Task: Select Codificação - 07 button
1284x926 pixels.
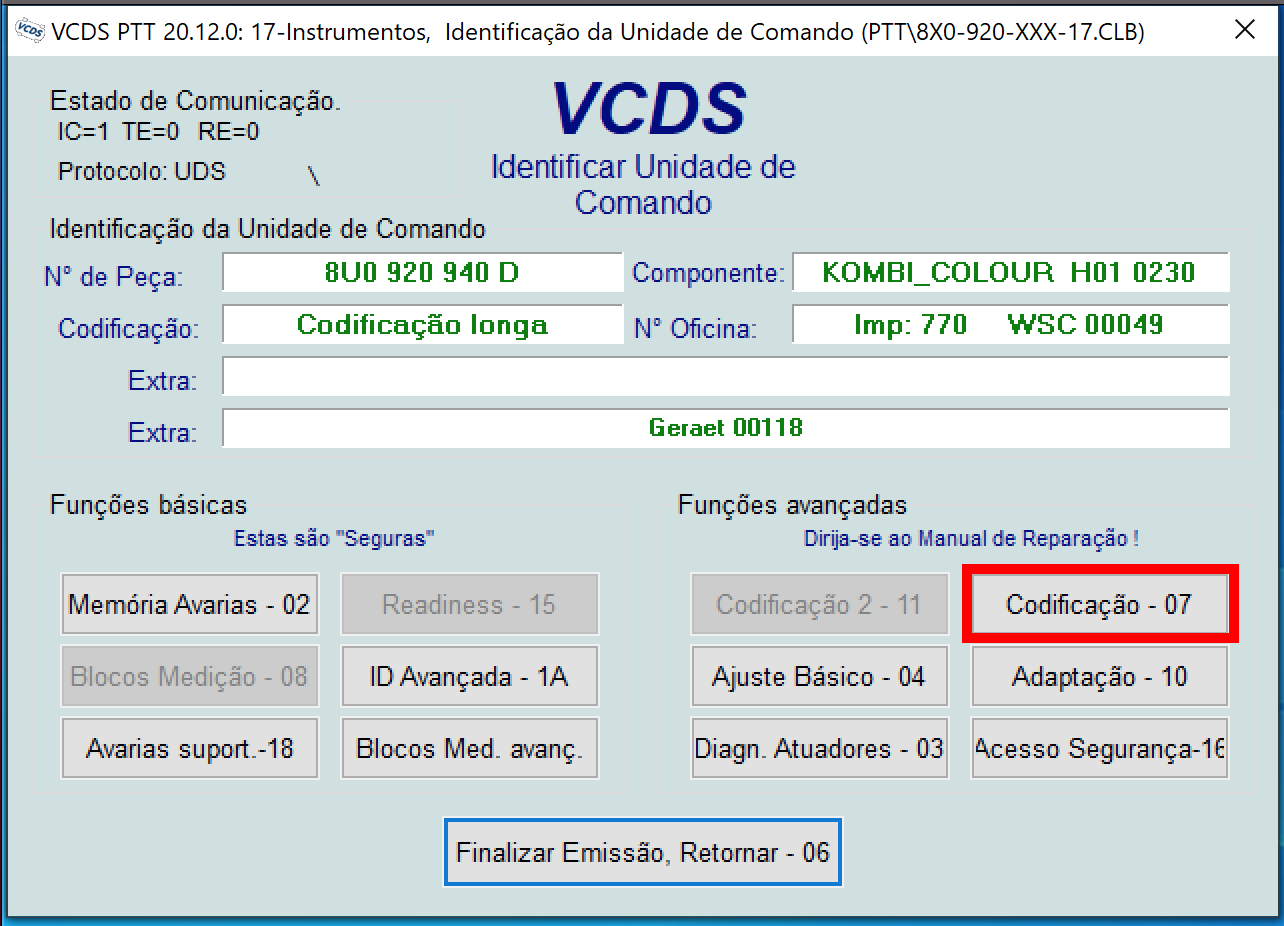Action: click(x=1100, y=604)
